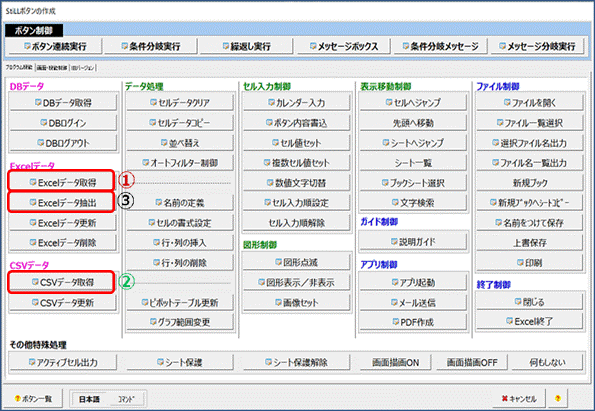Choose the メッセージボックス button
The image size is (595, 411).
pyautogui.click(x=343, y=46)
